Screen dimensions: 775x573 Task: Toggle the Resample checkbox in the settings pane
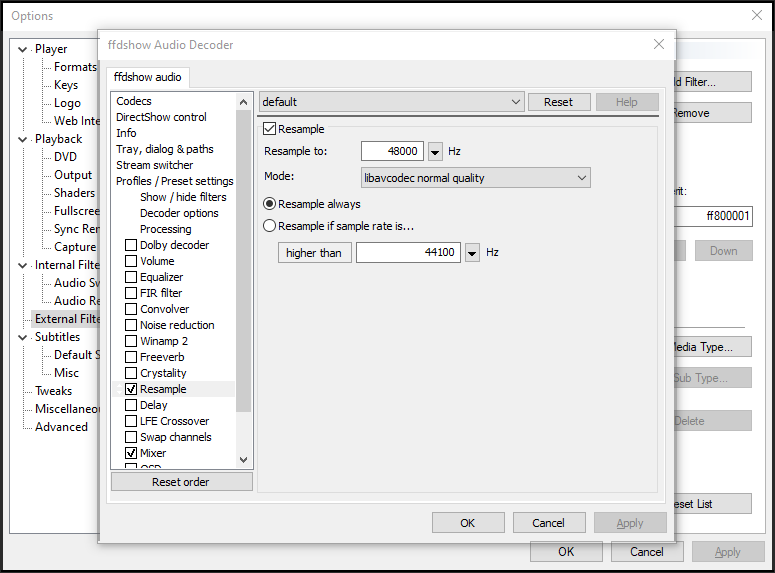(x=269, y=129)
